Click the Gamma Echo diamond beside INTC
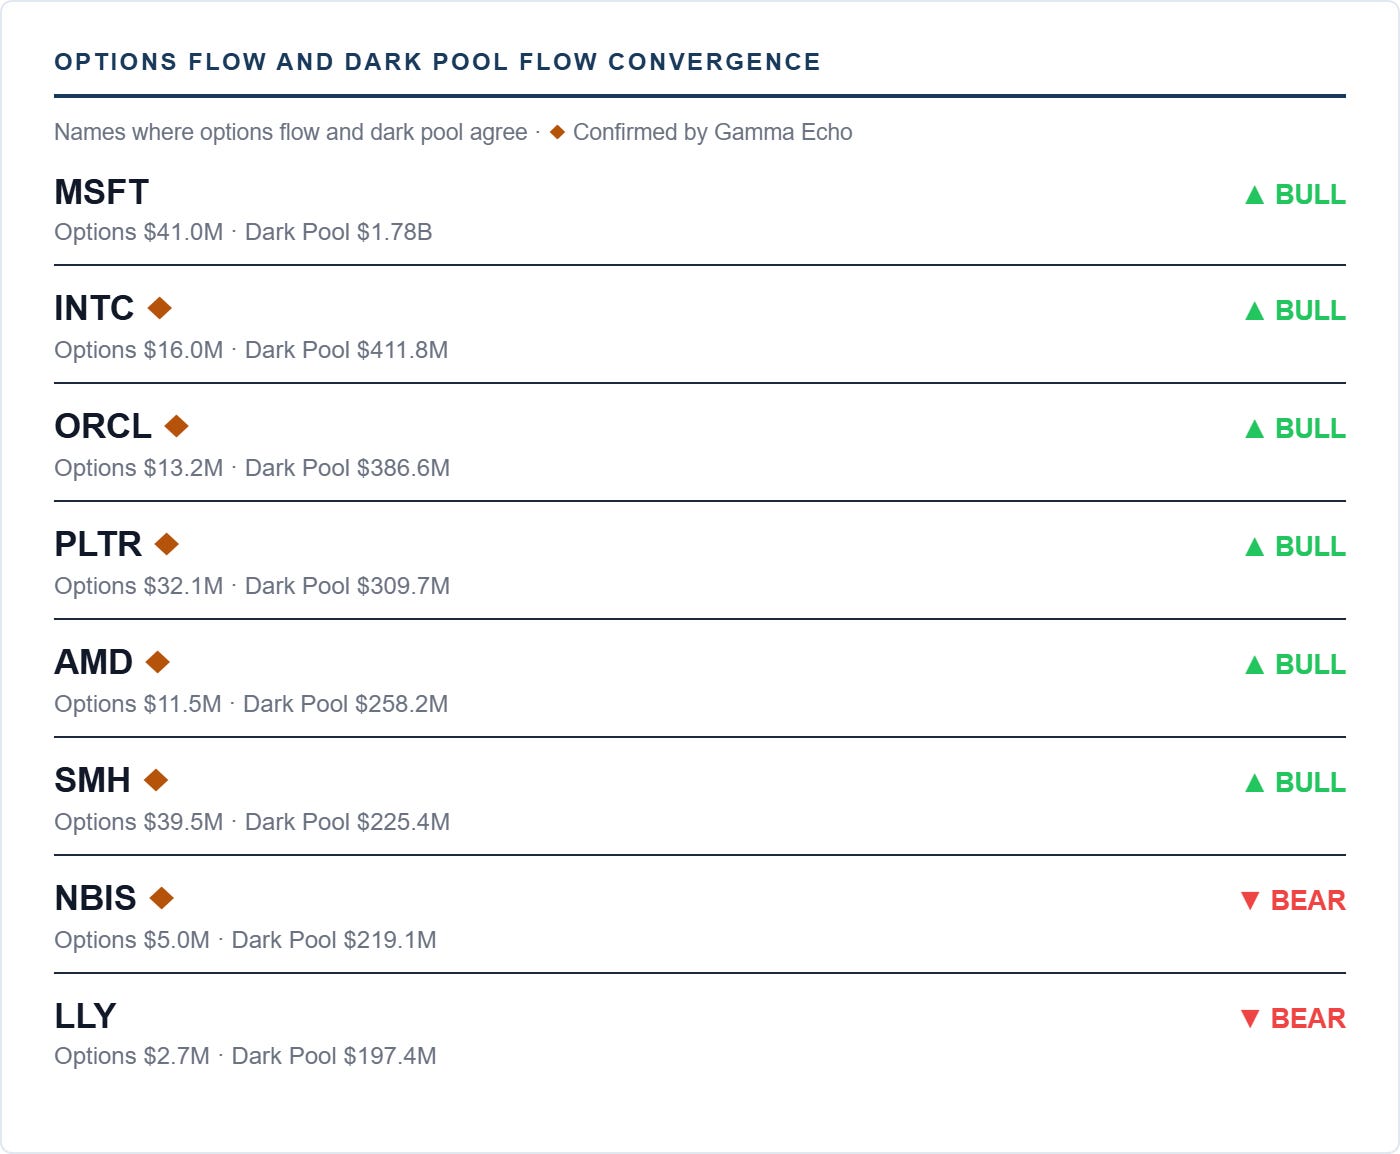Screen dimensions: 1400x1154 [x=160, y=308]
